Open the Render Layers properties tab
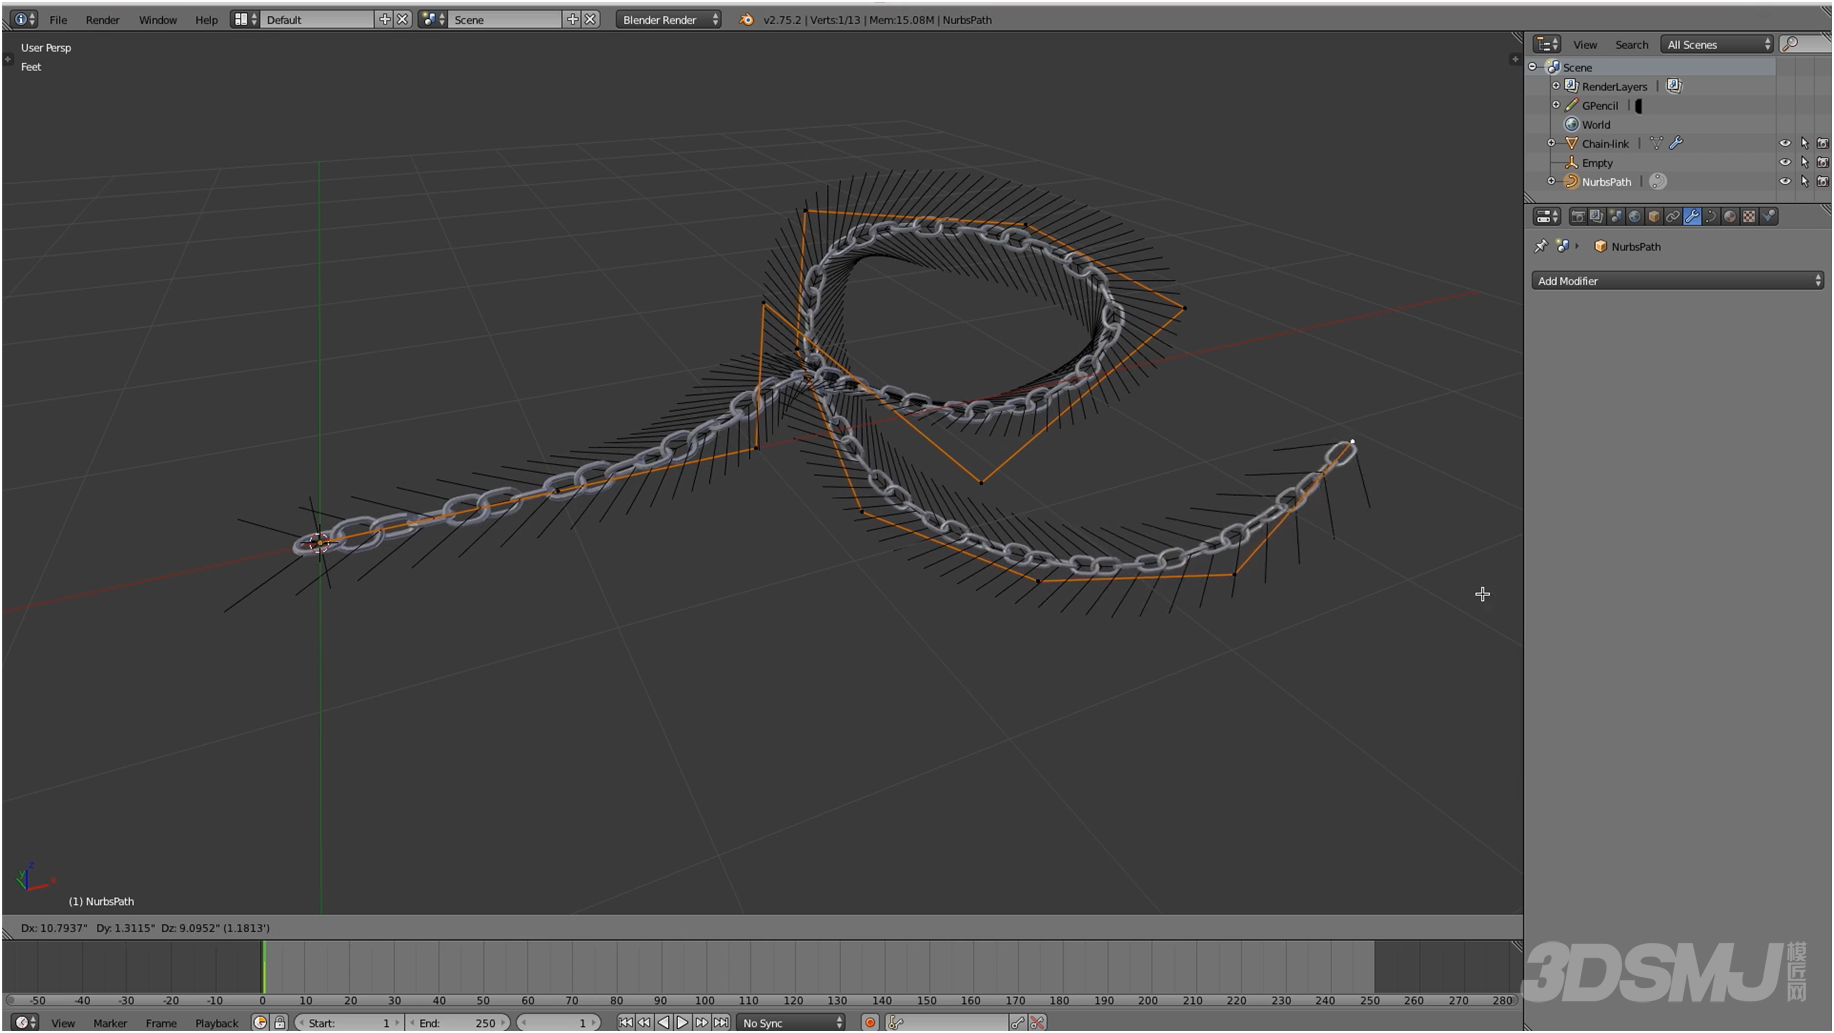Screen dimensions: 1834x1033 tap(1597, 216)
